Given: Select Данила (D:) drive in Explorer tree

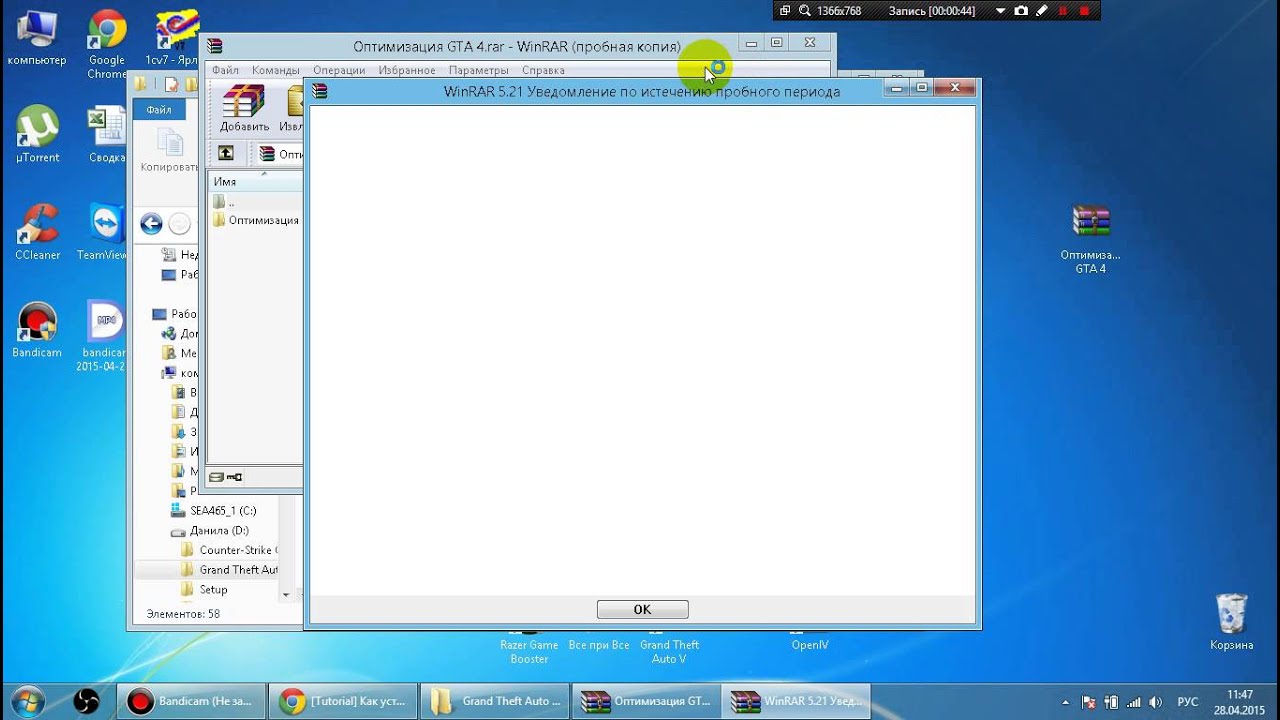Looking at the screenshot, I should click(x=209, y=531).
